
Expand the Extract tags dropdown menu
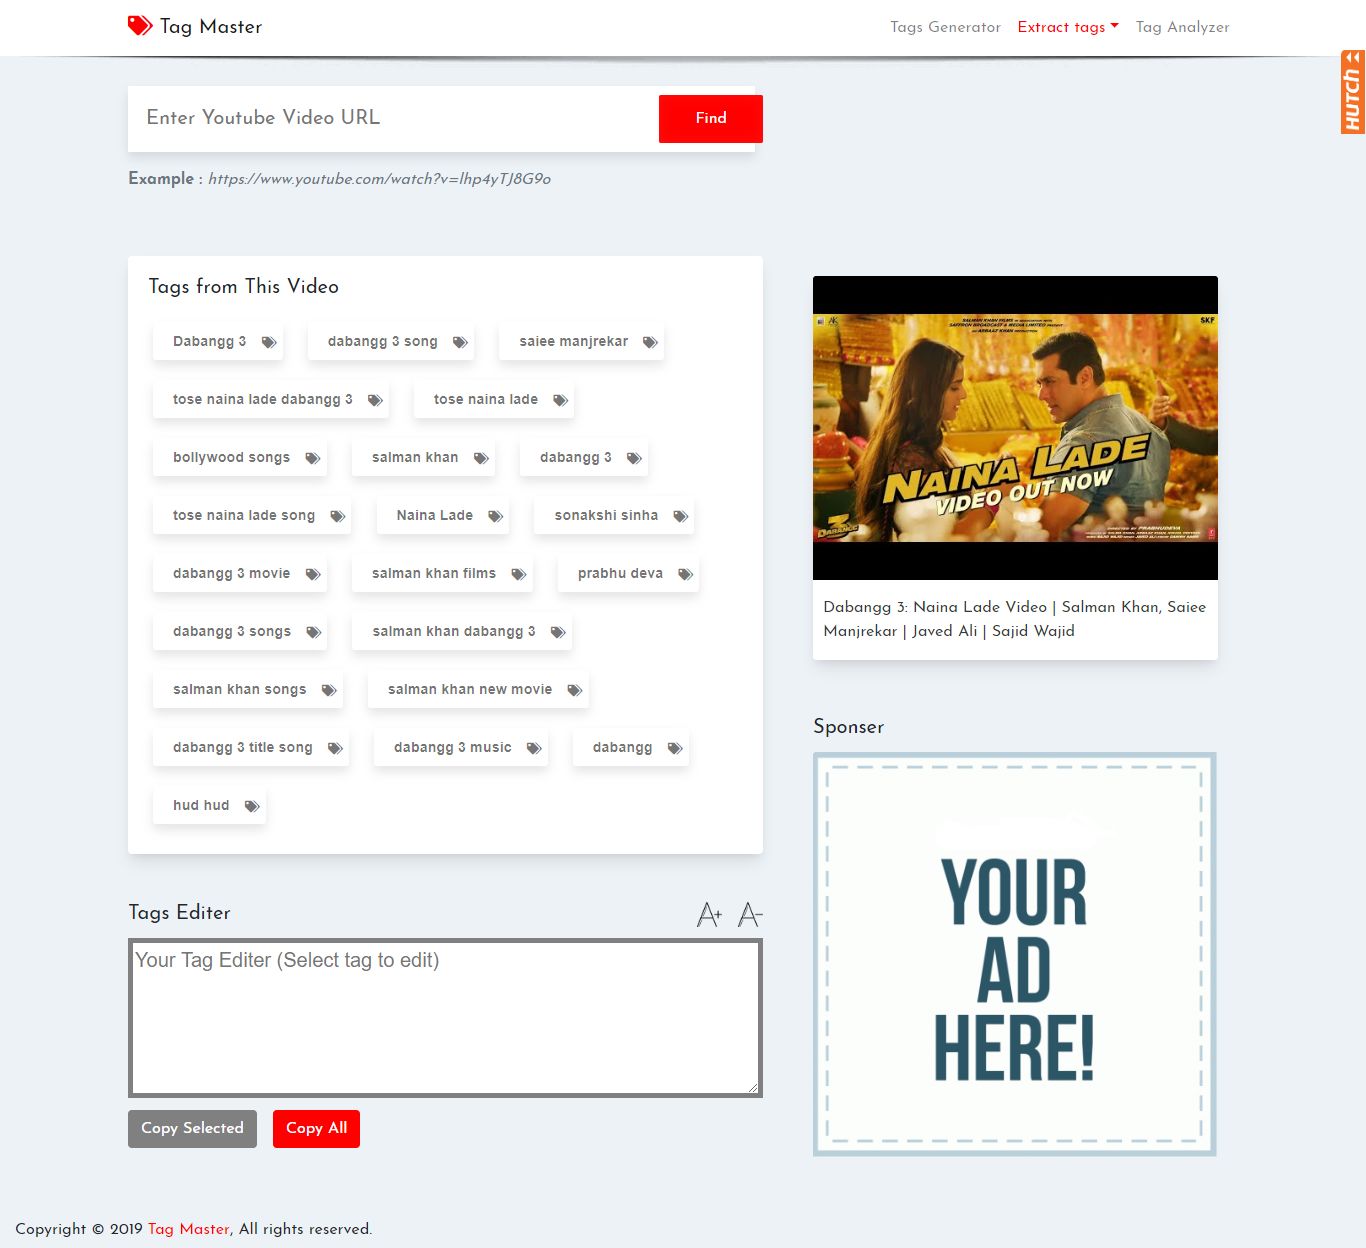[1068, 27]
